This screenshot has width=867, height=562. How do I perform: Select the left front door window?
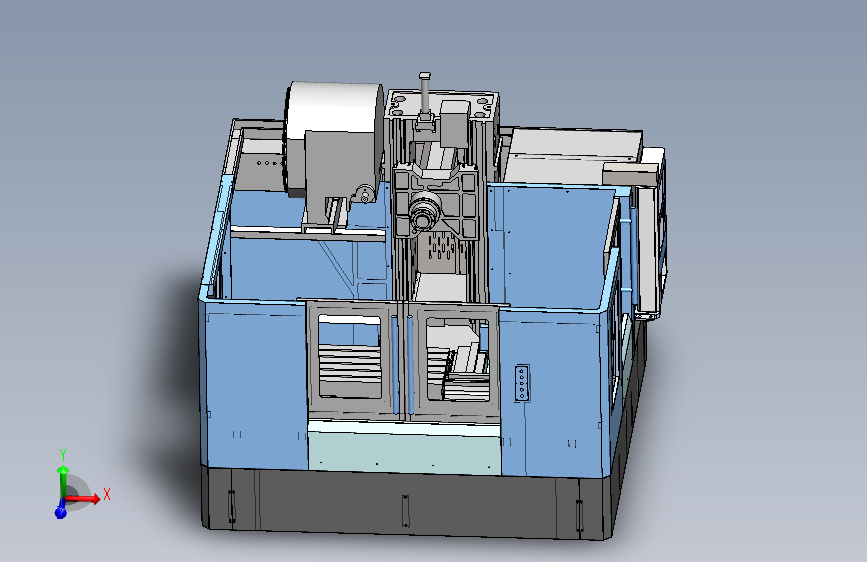[x=350, y=355]
